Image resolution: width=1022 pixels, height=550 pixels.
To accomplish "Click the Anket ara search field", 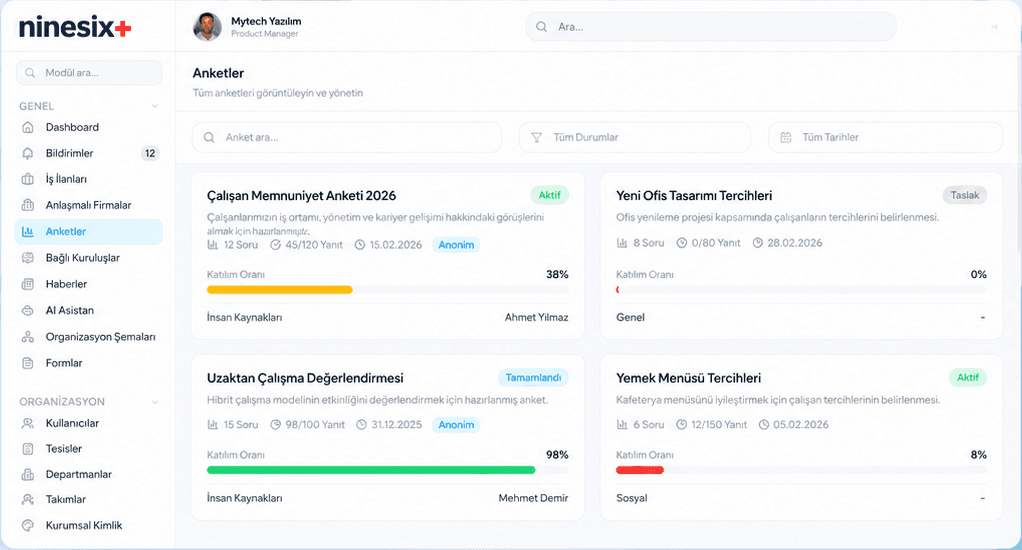I will [347, 138].
